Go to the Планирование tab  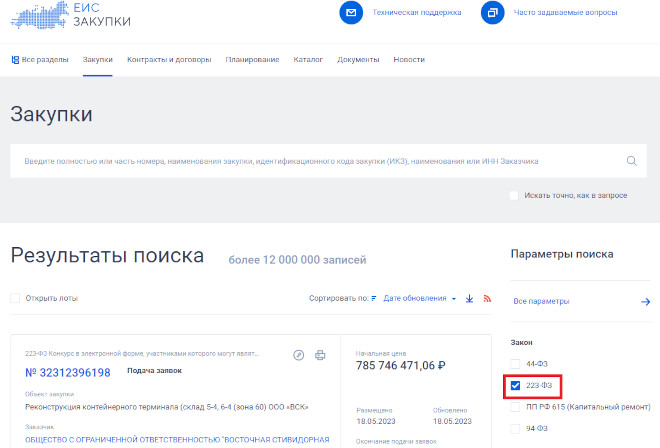(x=252, y=60)
